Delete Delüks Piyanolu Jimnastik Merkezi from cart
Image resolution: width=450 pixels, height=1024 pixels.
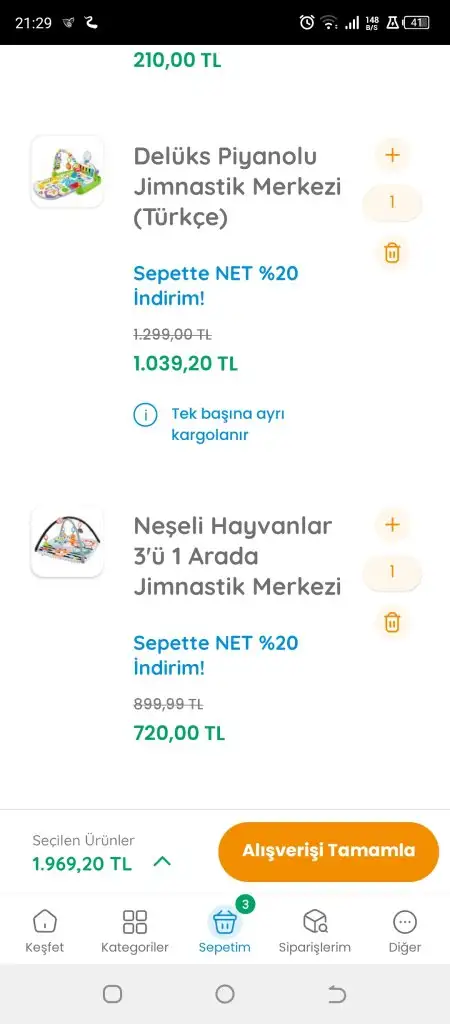(x=392, y=252)
